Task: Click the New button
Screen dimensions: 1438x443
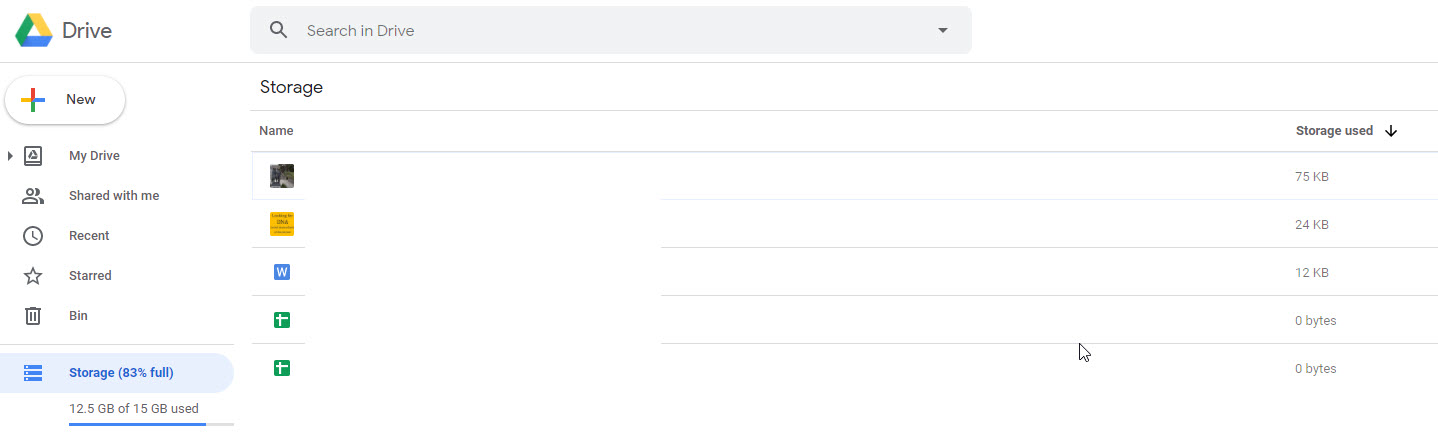Action: tap(65, 100)
